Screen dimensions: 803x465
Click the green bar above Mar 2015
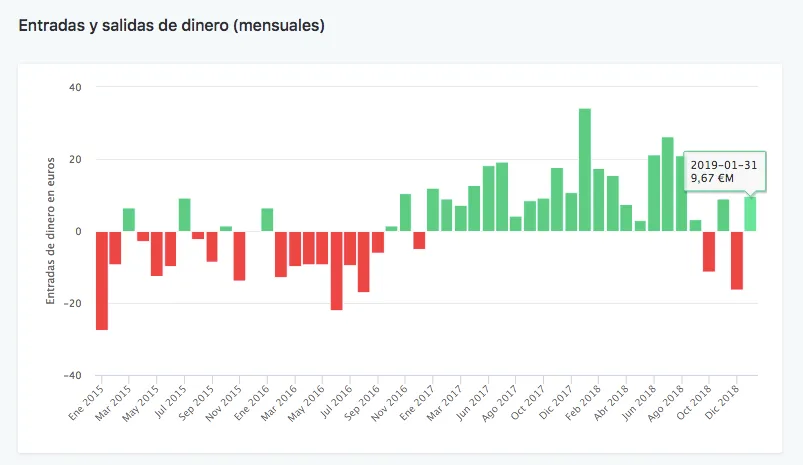(129, 219)
